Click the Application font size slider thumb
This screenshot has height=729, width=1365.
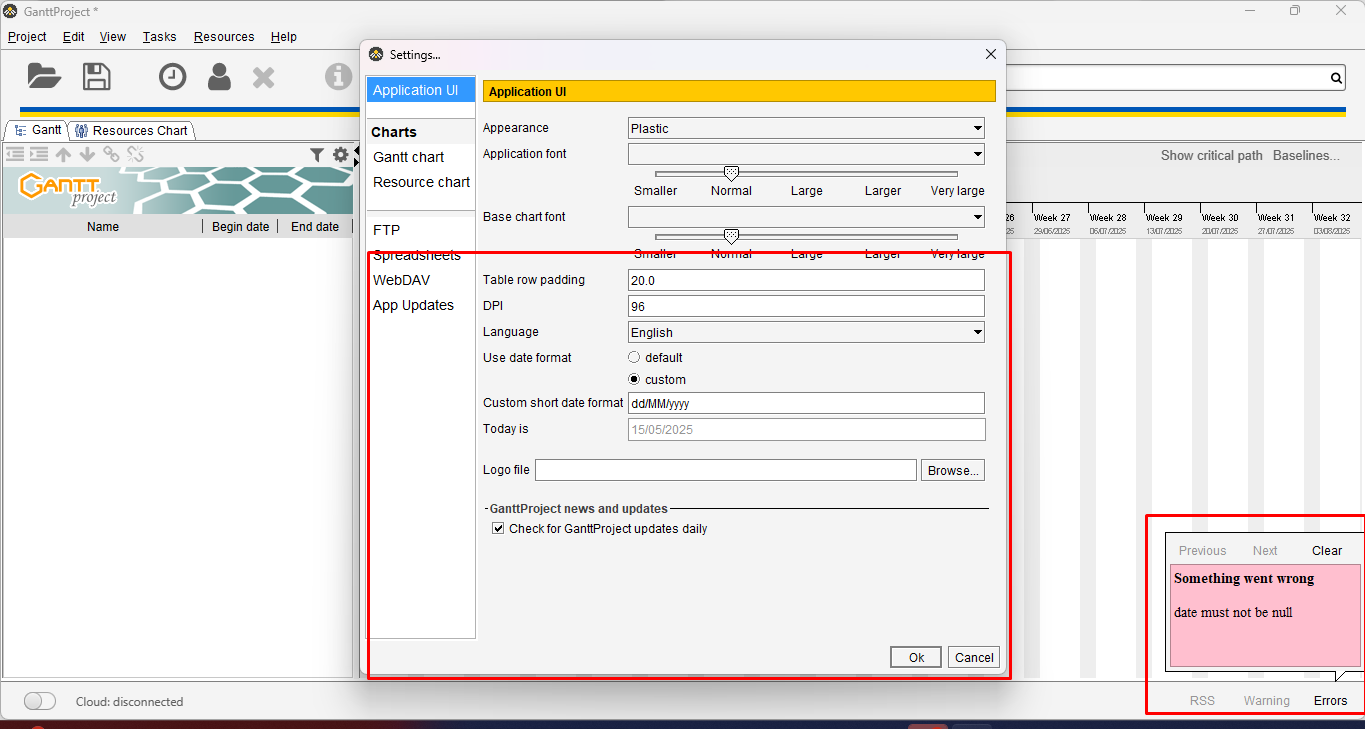(x=731, y=174)
